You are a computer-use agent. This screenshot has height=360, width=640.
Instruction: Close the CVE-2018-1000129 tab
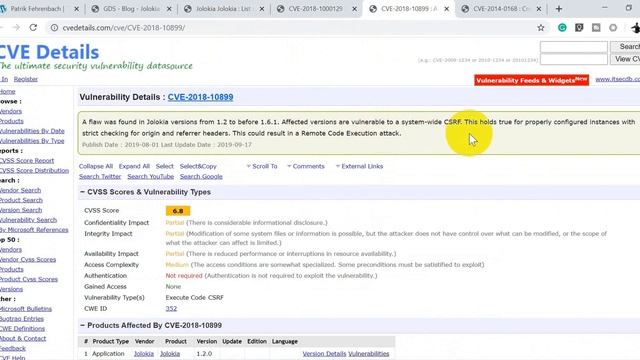[x=354, y=9]
